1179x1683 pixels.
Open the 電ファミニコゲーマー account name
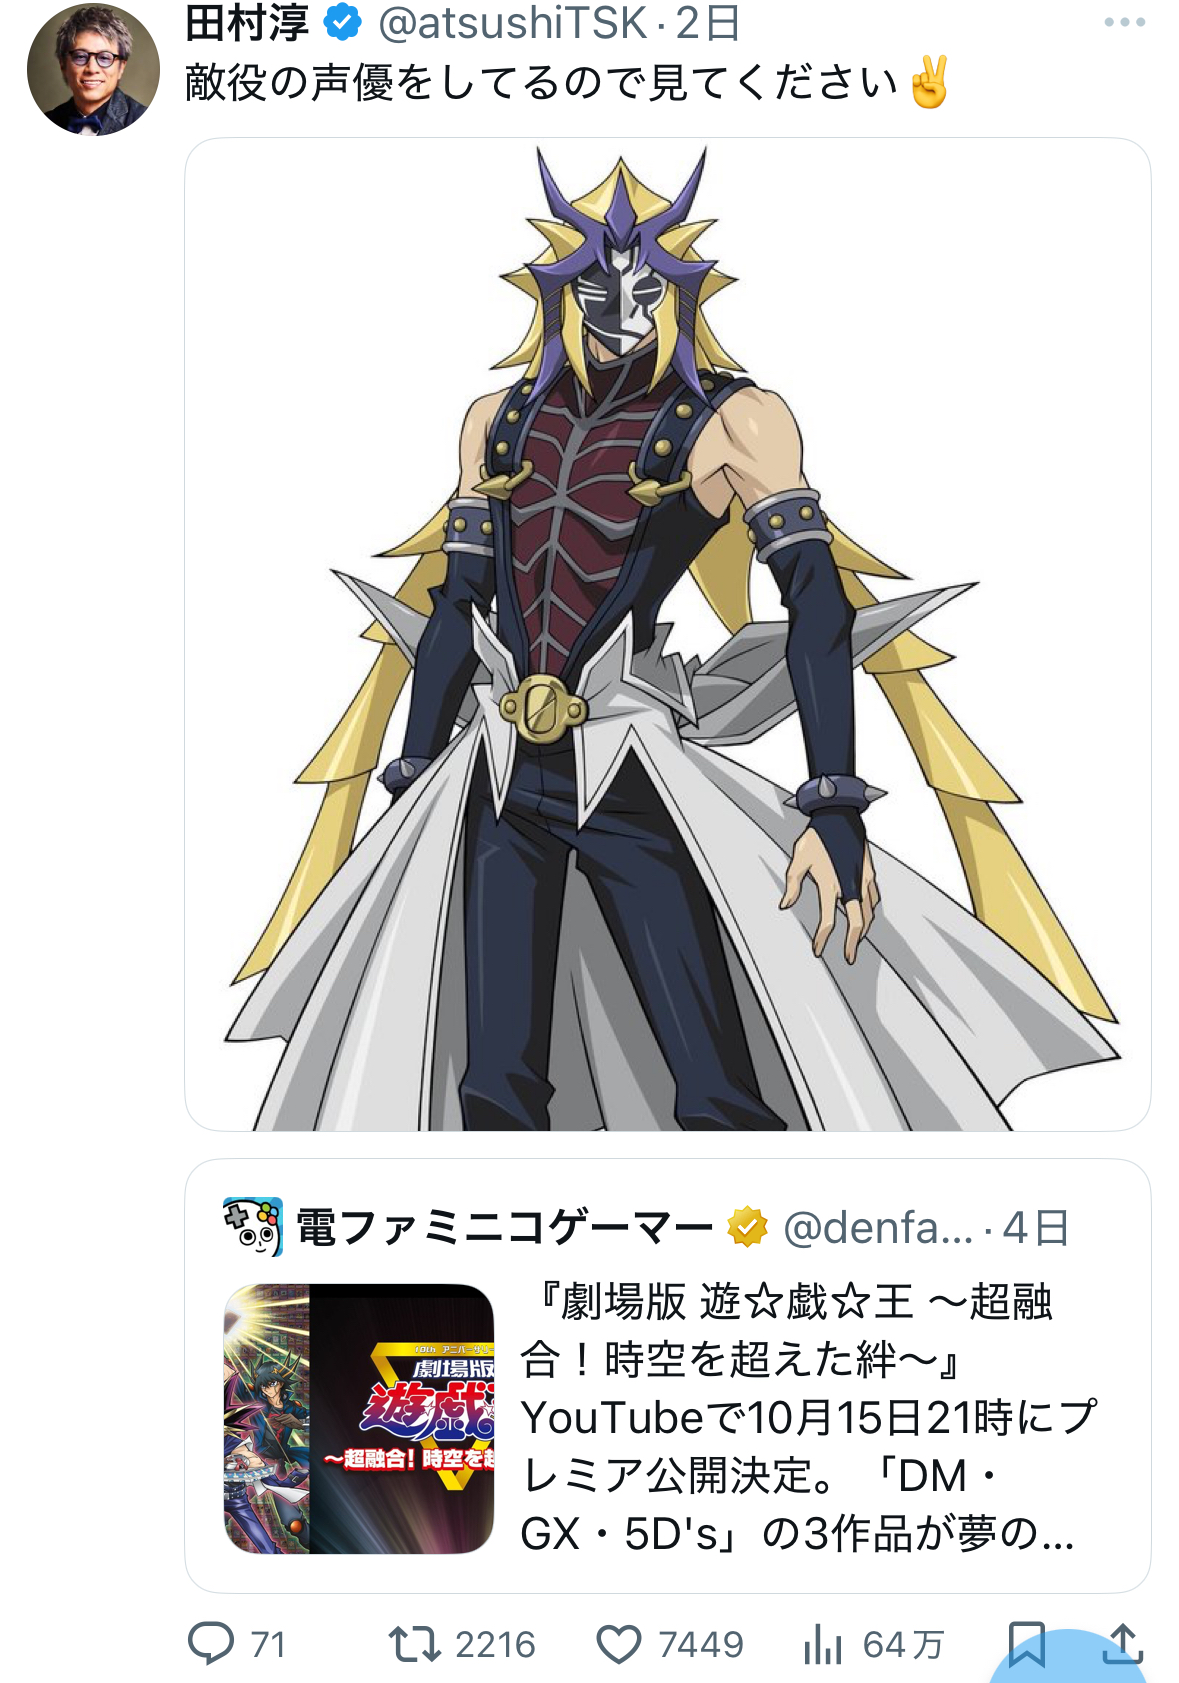[505, 1227]
